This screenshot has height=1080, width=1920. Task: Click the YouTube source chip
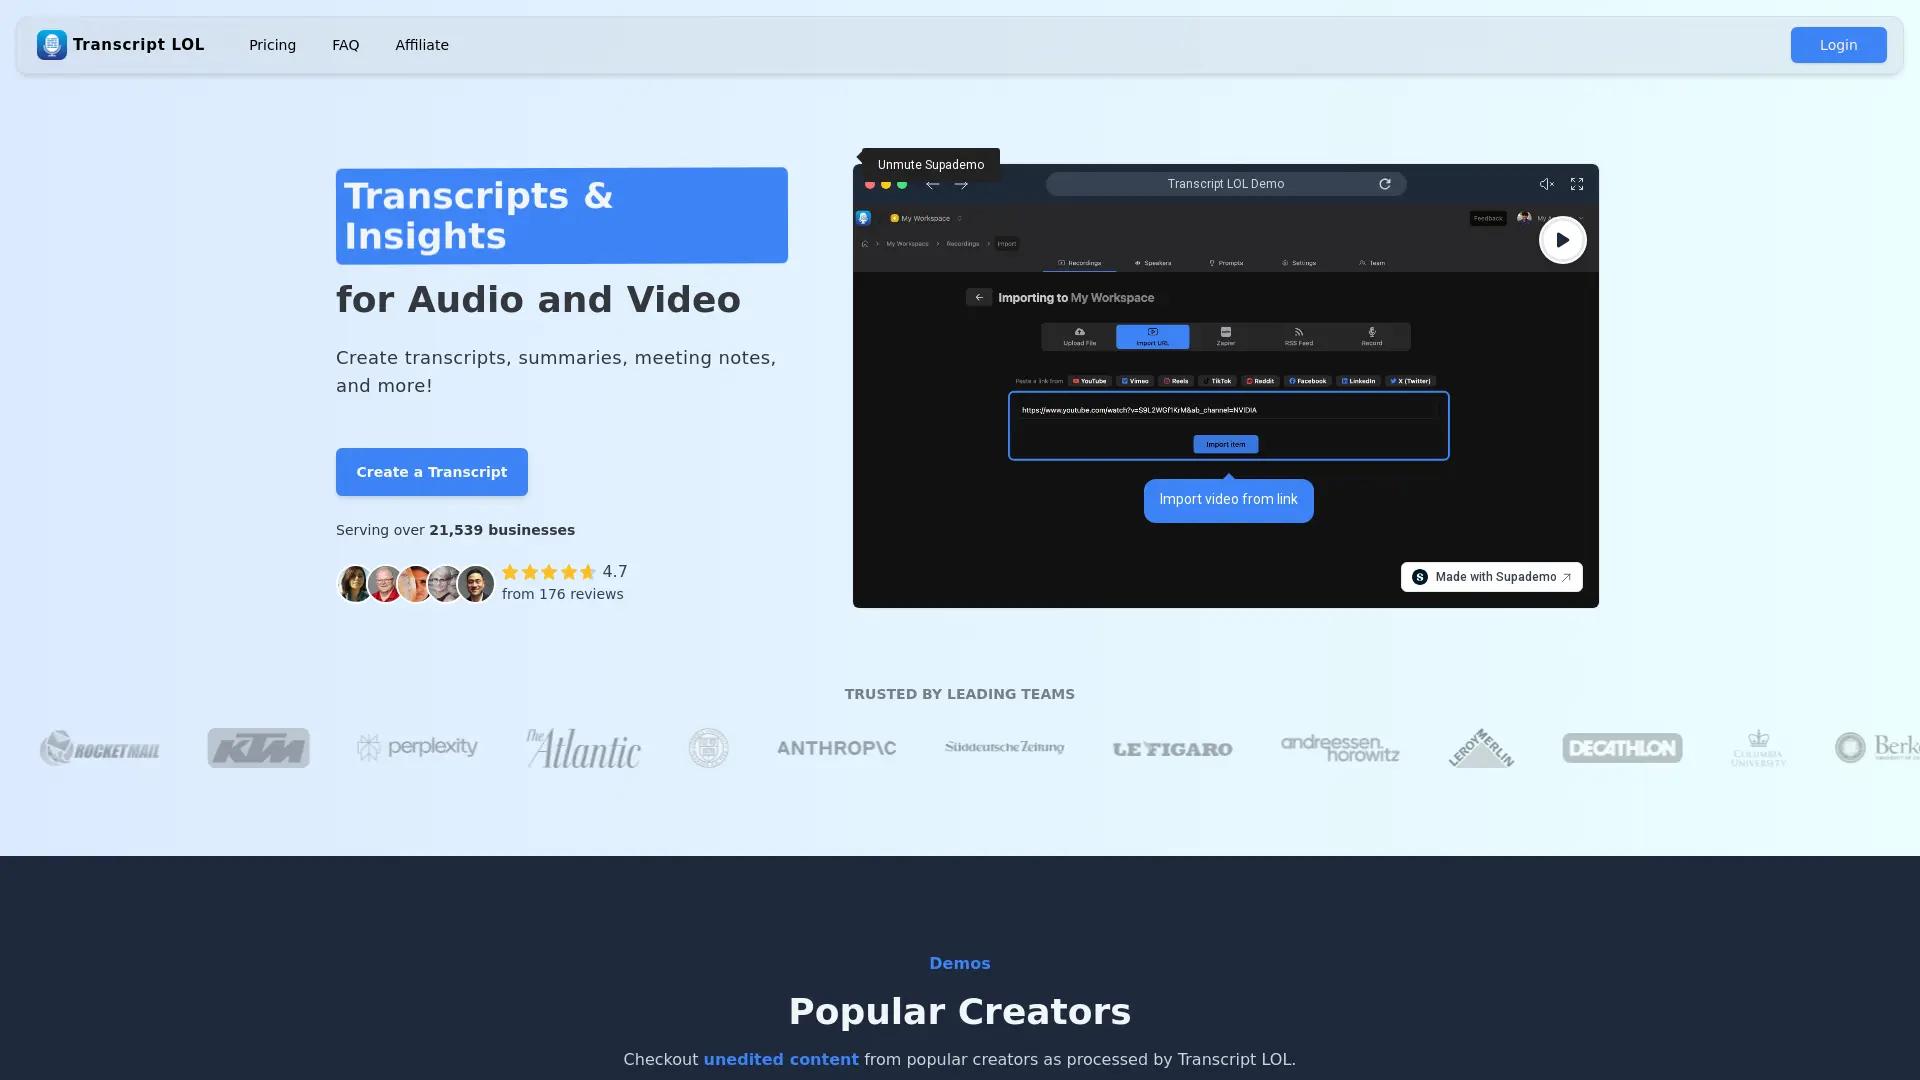[x=1089, y=381]
